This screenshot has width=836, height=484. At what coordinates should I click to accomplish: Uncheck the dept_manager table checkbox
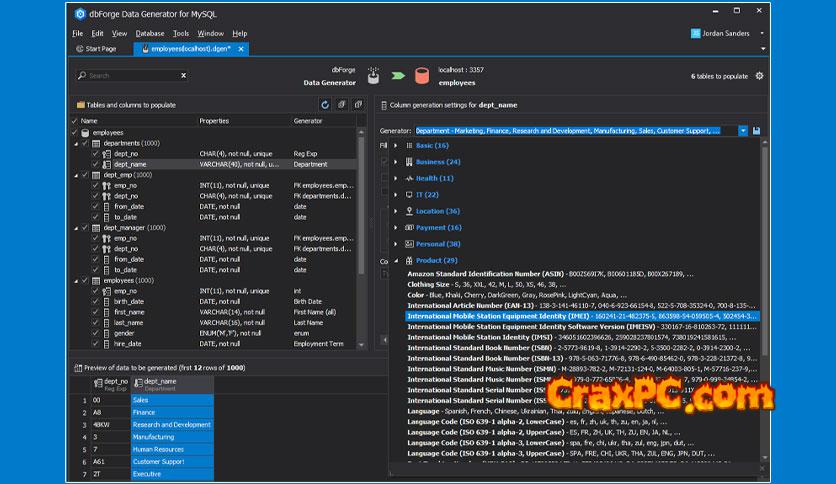click(x=84, y=228)
